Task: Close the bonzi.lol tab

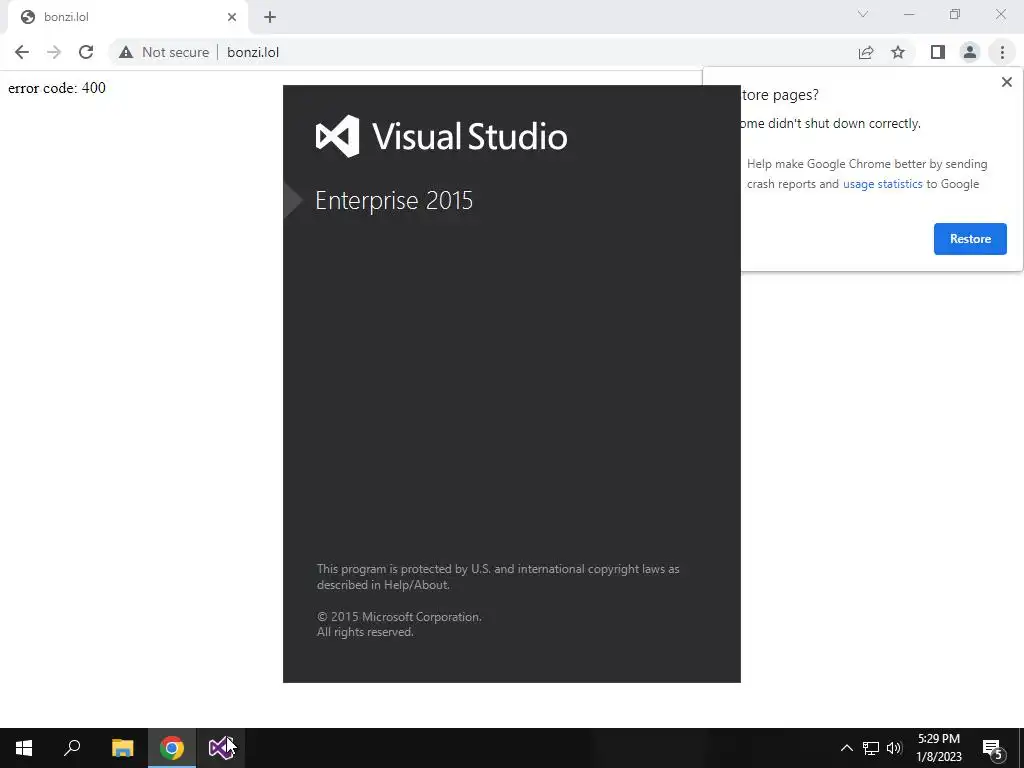Action: (232, 17)
